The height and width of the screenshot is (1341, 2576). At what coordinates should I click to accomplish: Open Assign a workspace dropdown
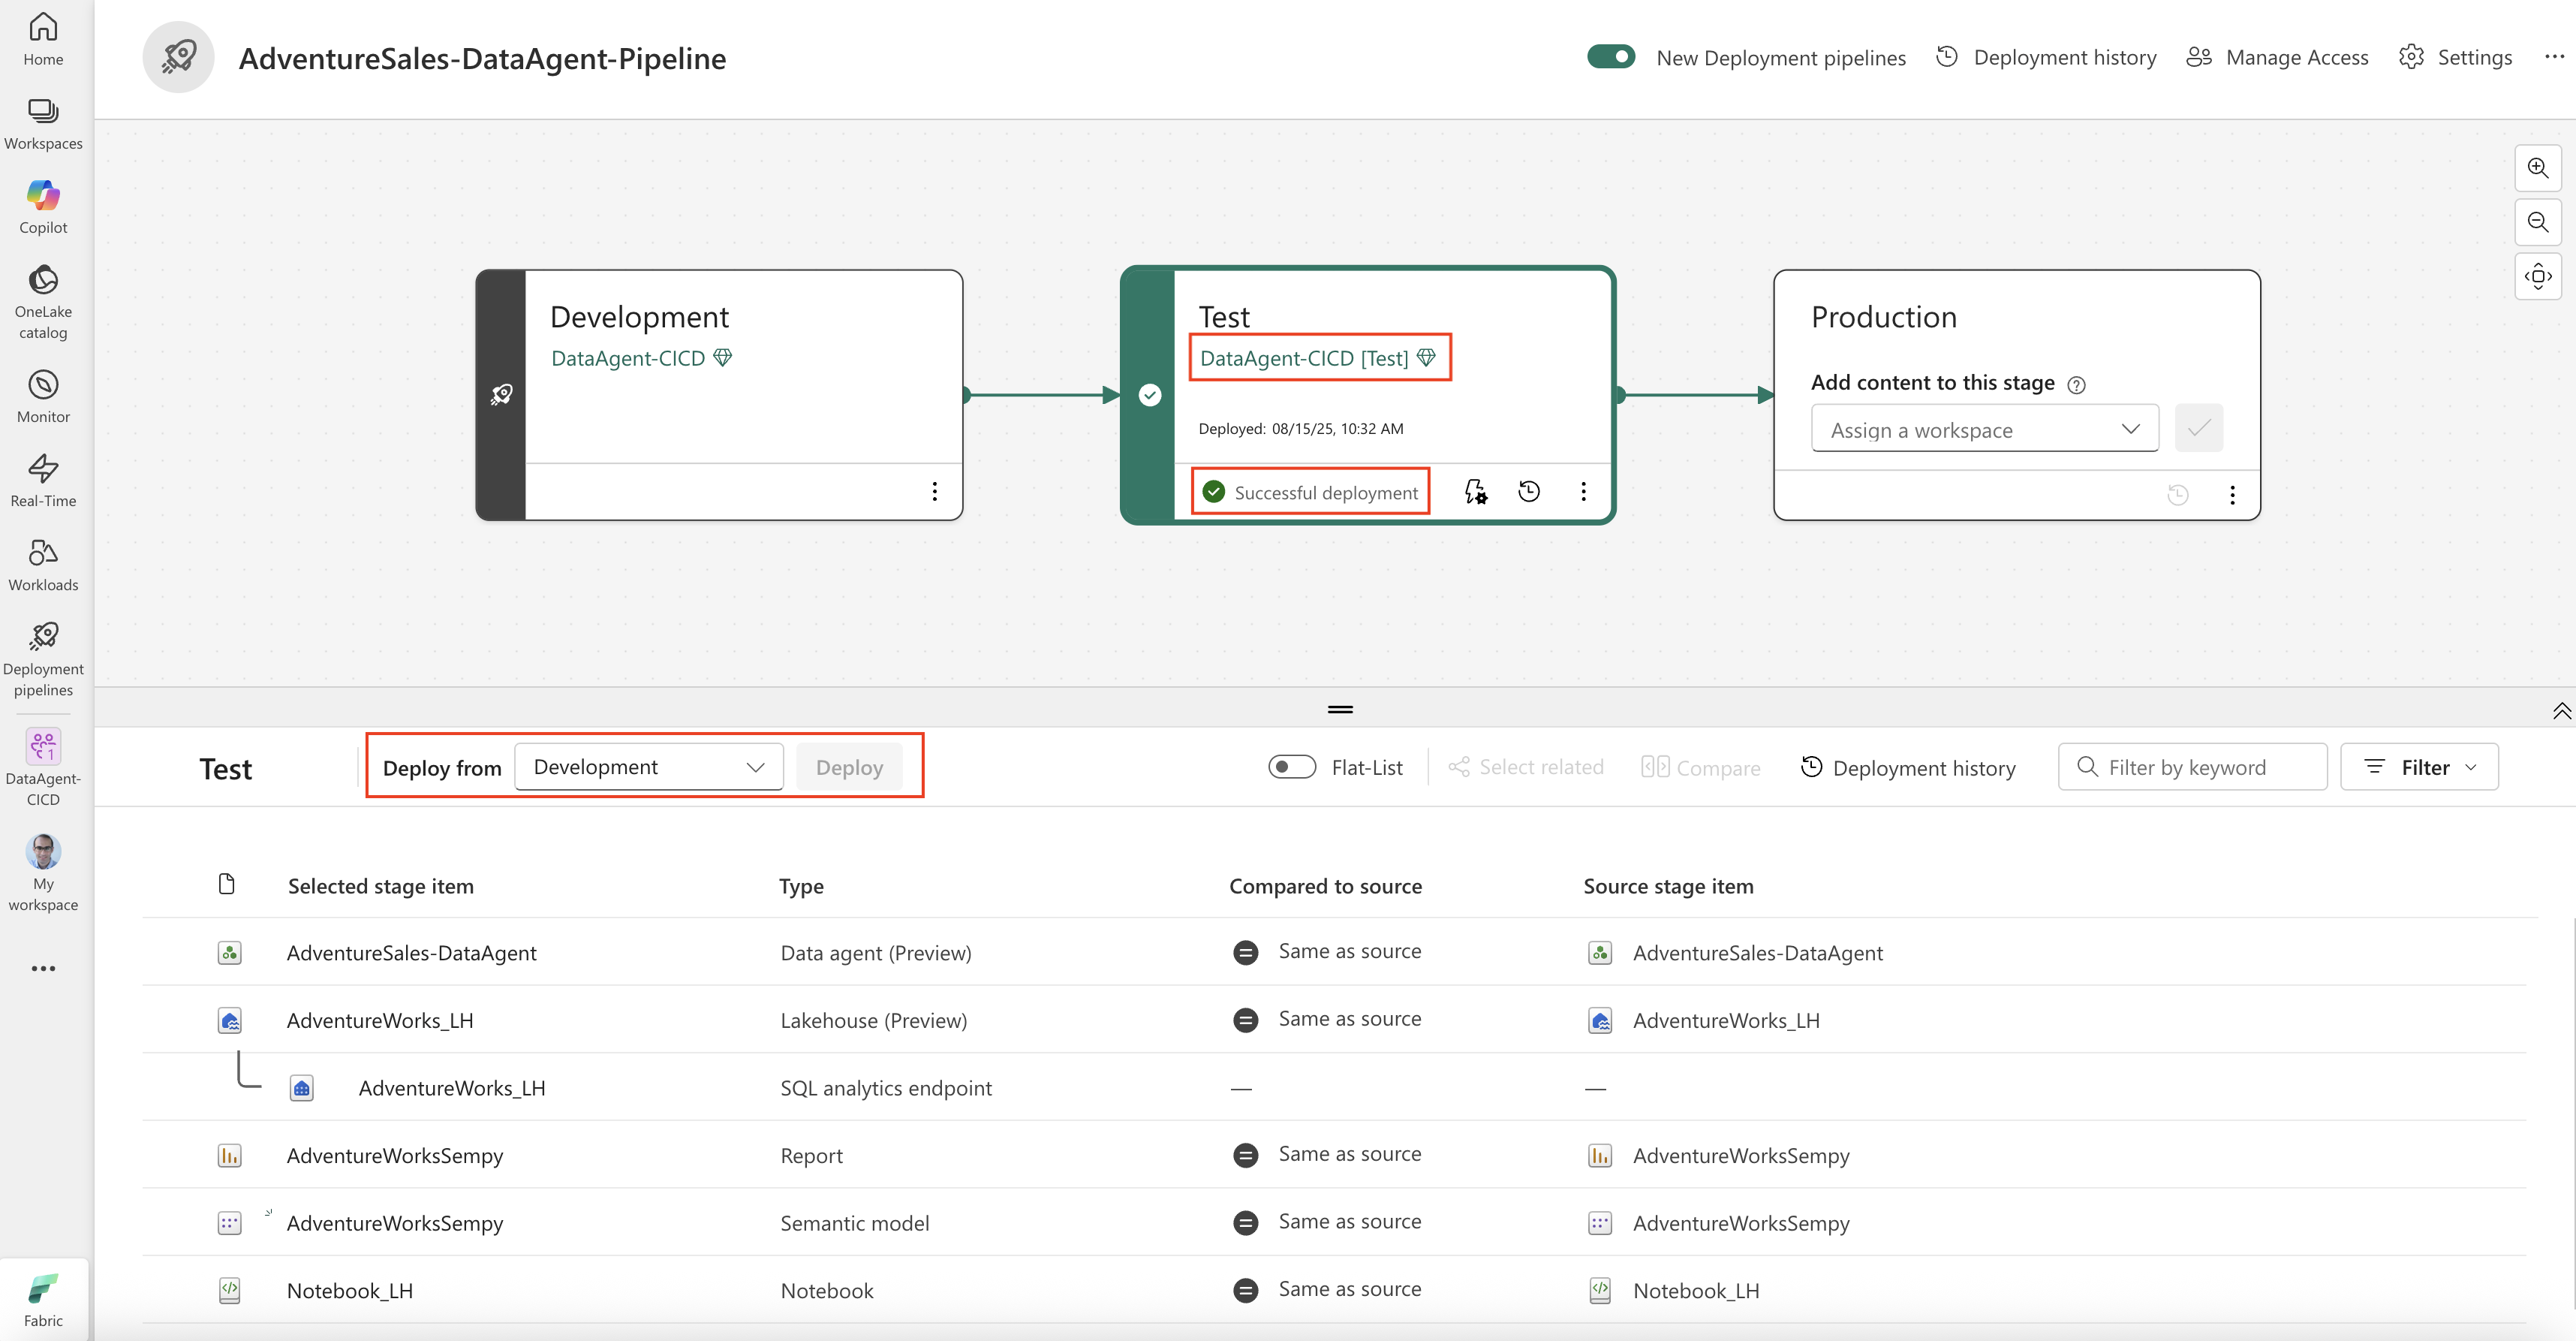1984,429
